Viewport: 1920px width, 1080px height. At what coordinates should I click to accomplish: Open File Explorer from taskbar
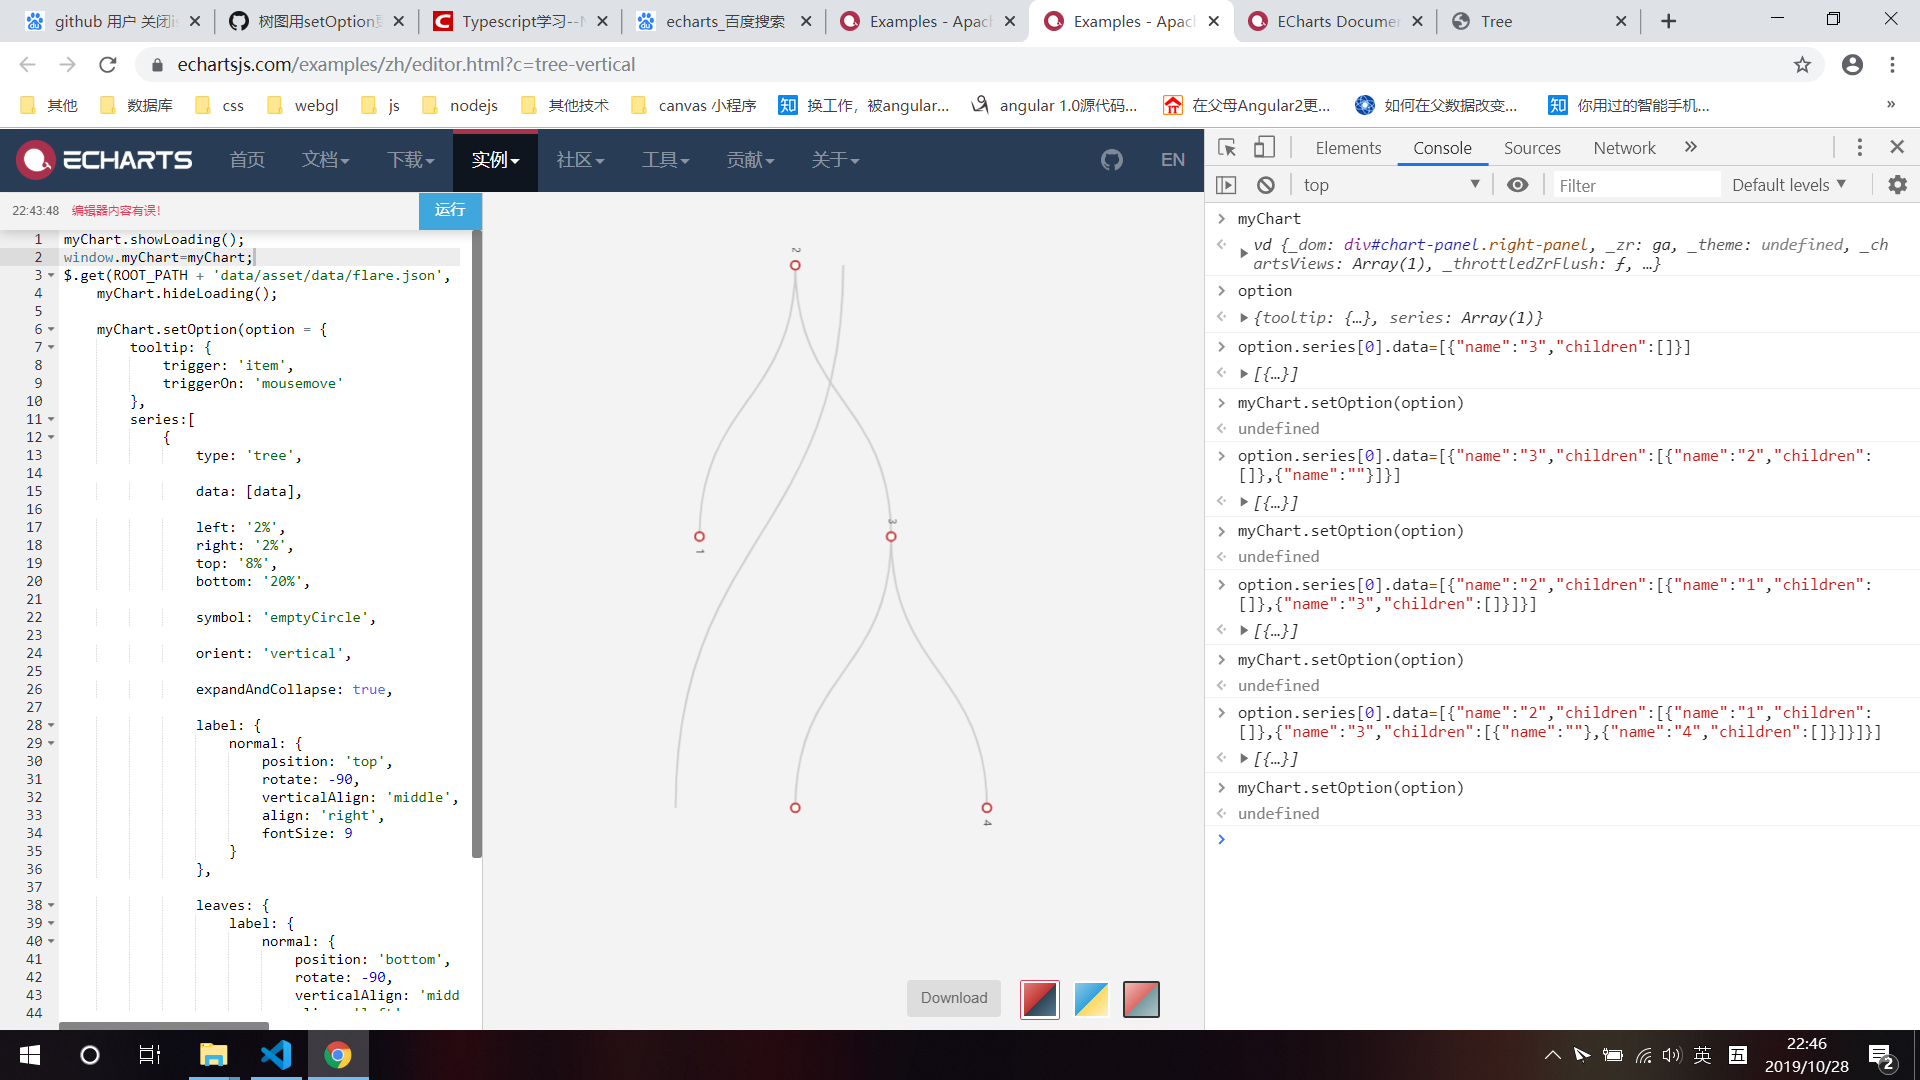pyautogui.click(x=213, y=1055)
